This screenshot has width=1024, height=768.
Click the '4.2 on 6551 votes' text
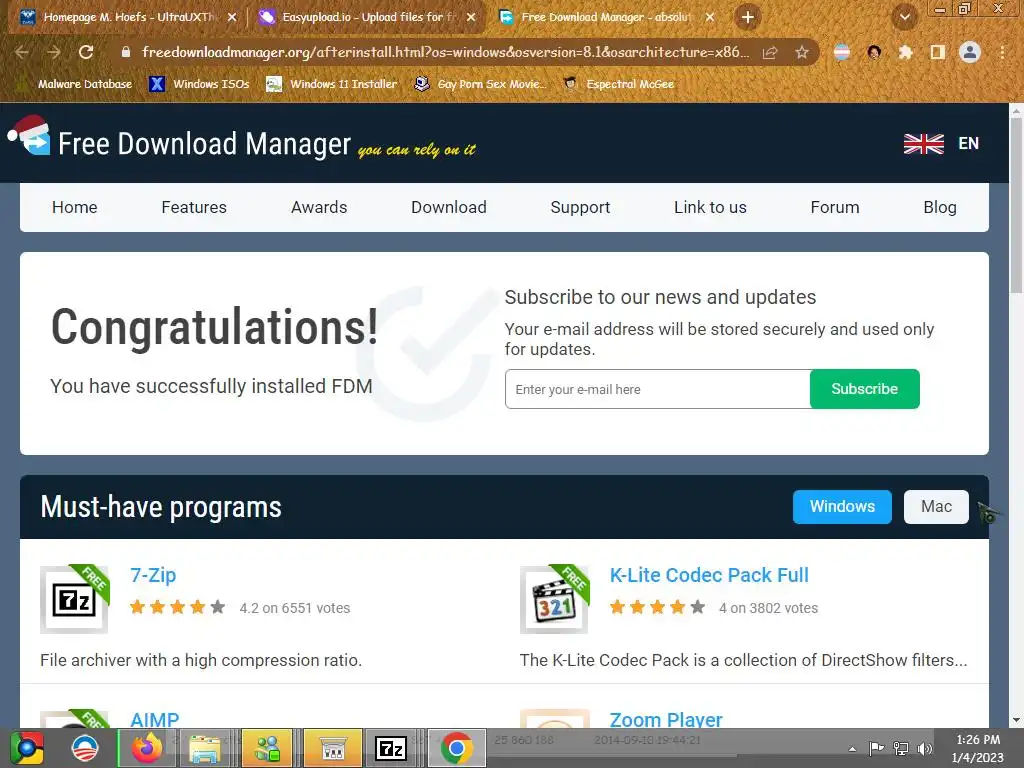[295, 609]
